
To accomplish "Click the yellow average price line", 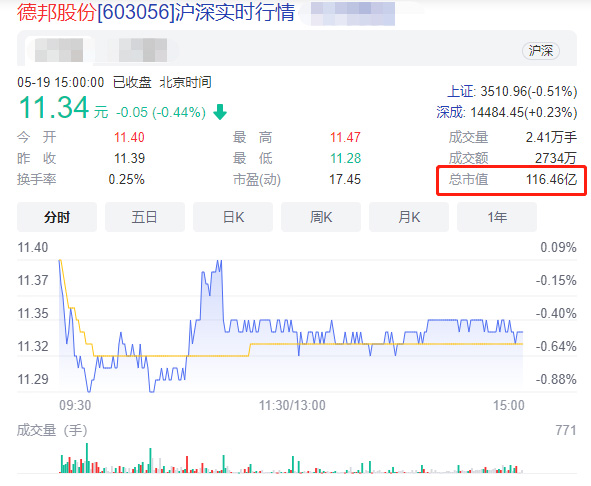I will (384, 344).
